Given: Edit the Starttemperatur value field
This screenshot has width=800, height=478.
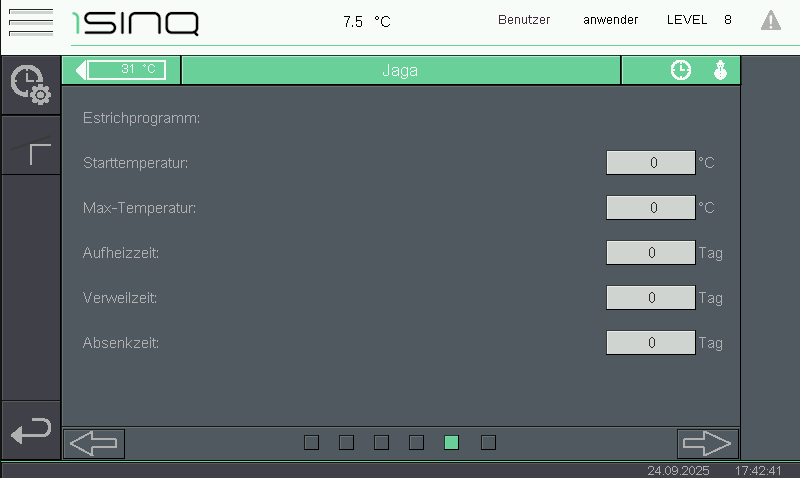Looking at the screenshot, I should coord(650,163).
